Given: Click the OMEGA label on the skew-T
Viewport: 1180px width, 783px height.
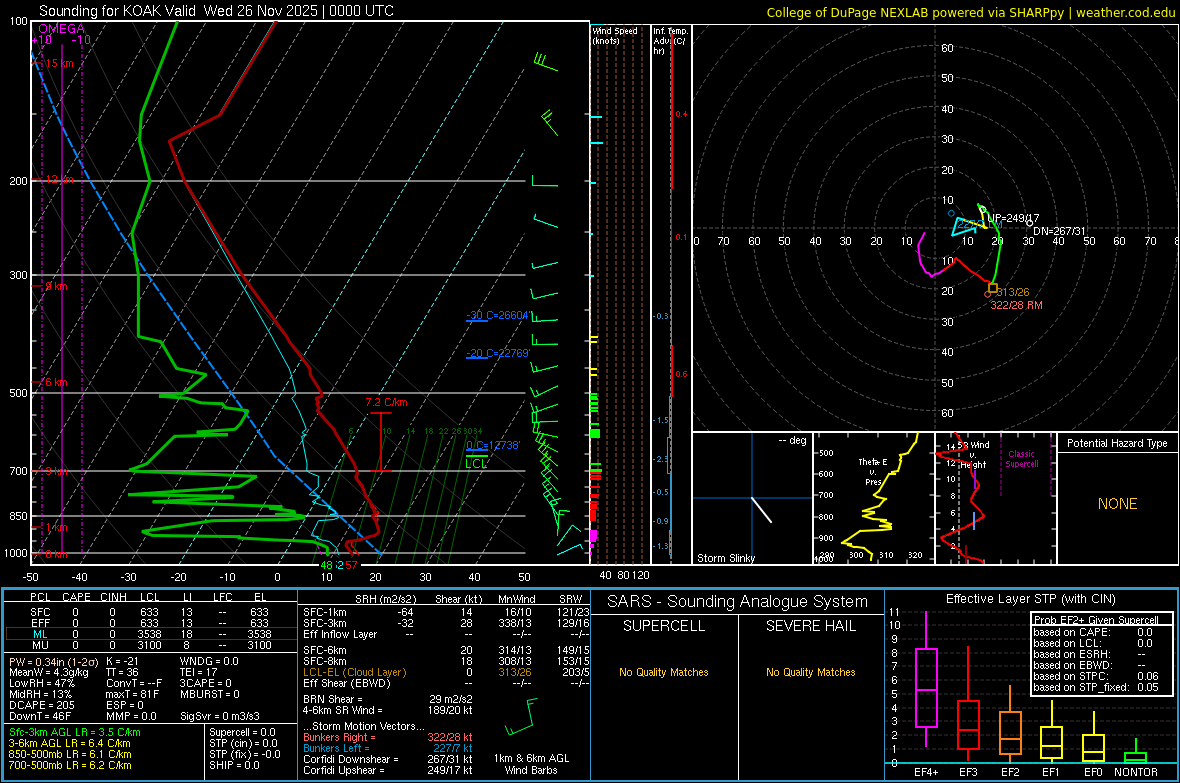Looking at the screenshot, I should 61,29.
